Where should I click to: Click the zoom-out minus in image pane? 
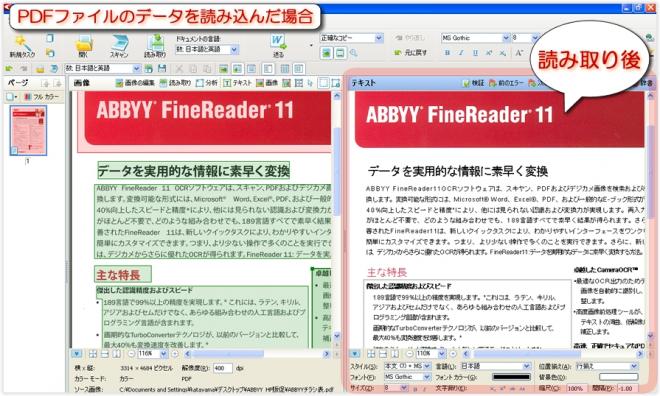coord(131,354)
